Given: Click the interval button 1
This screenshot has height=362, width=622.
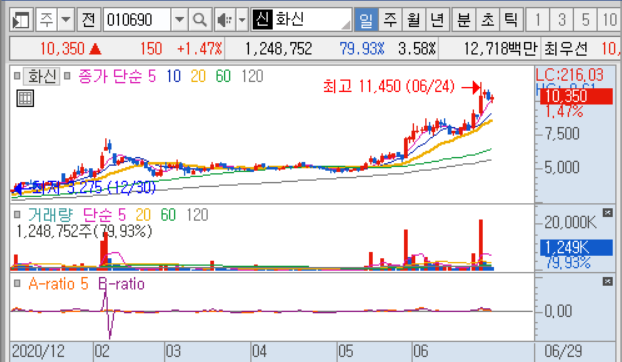Looking at the screenshot, I should pyautogui.click(x=538, y=19).
